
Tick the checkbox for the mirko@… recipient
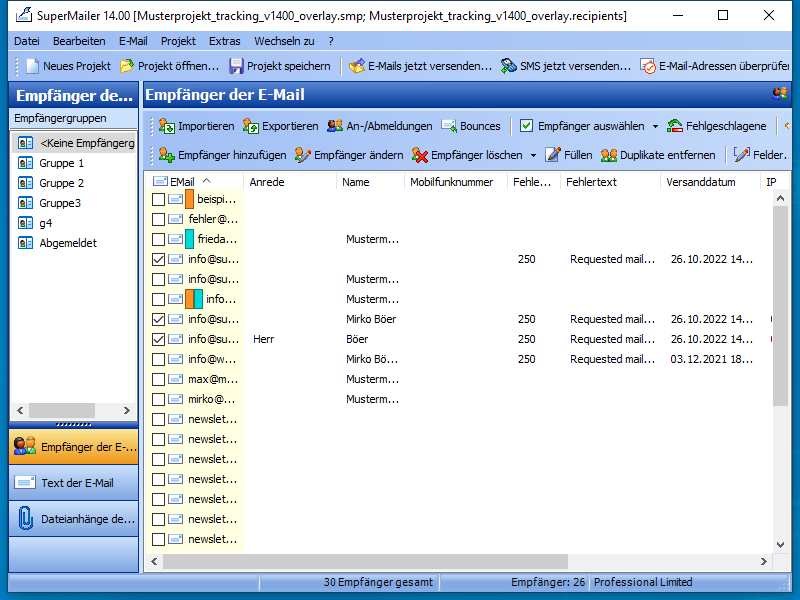coord(158,399)
